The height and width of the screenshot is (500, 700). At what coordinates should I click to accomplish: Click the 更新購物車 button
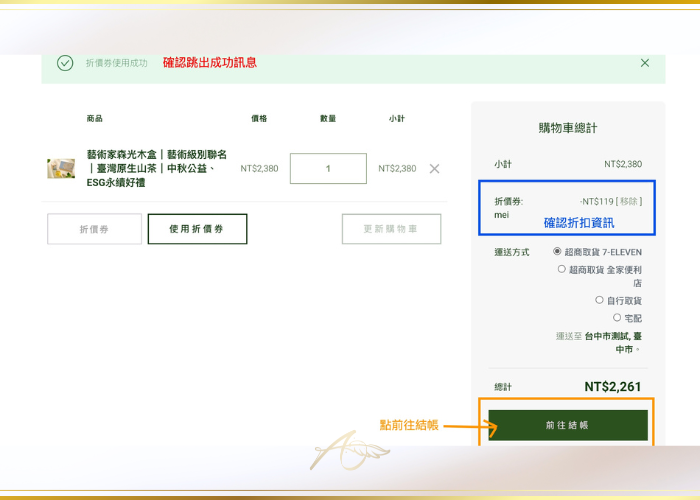tap(391, 229)
